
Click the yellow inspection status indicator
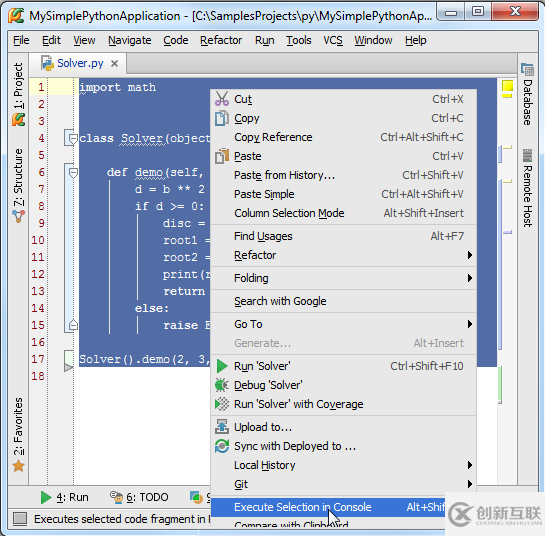(x=507, y=87)
